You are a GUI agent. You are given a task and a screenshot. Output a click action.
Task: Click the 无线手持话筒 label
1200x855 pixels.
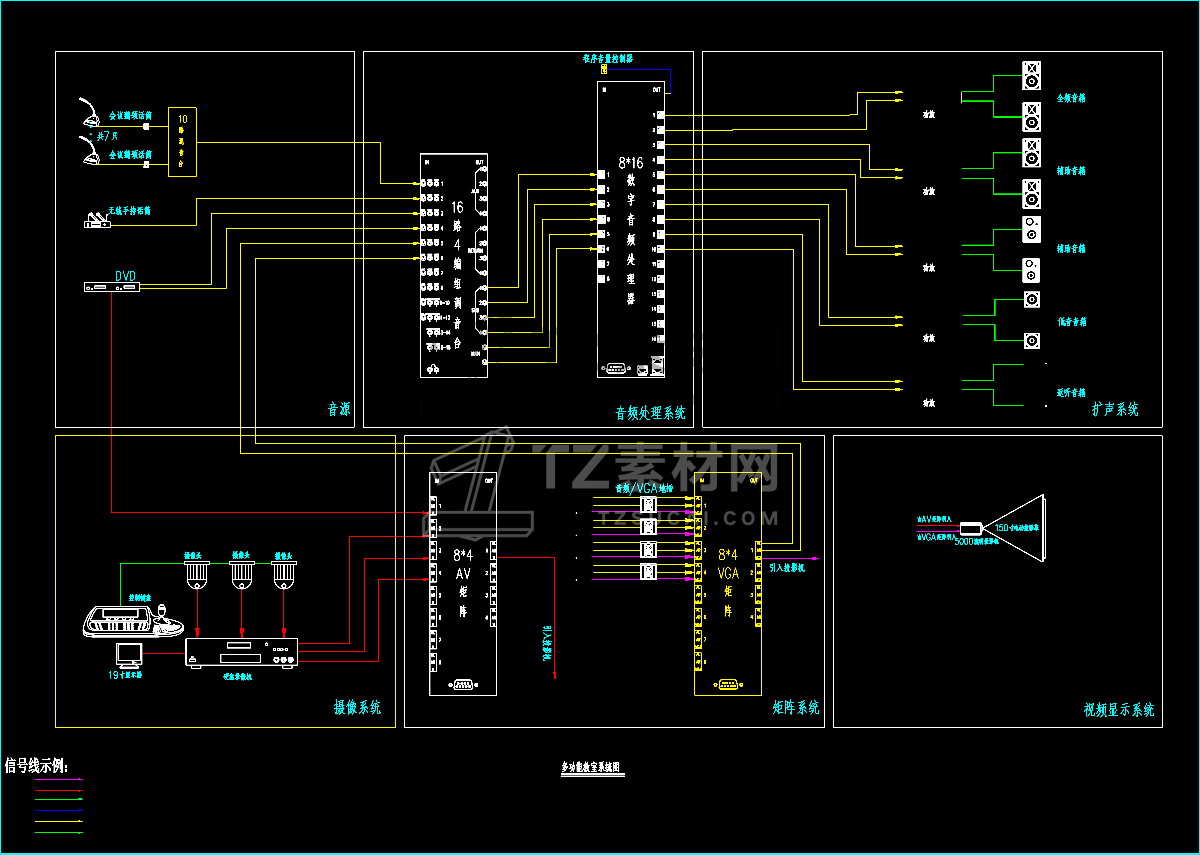[130, 212]
